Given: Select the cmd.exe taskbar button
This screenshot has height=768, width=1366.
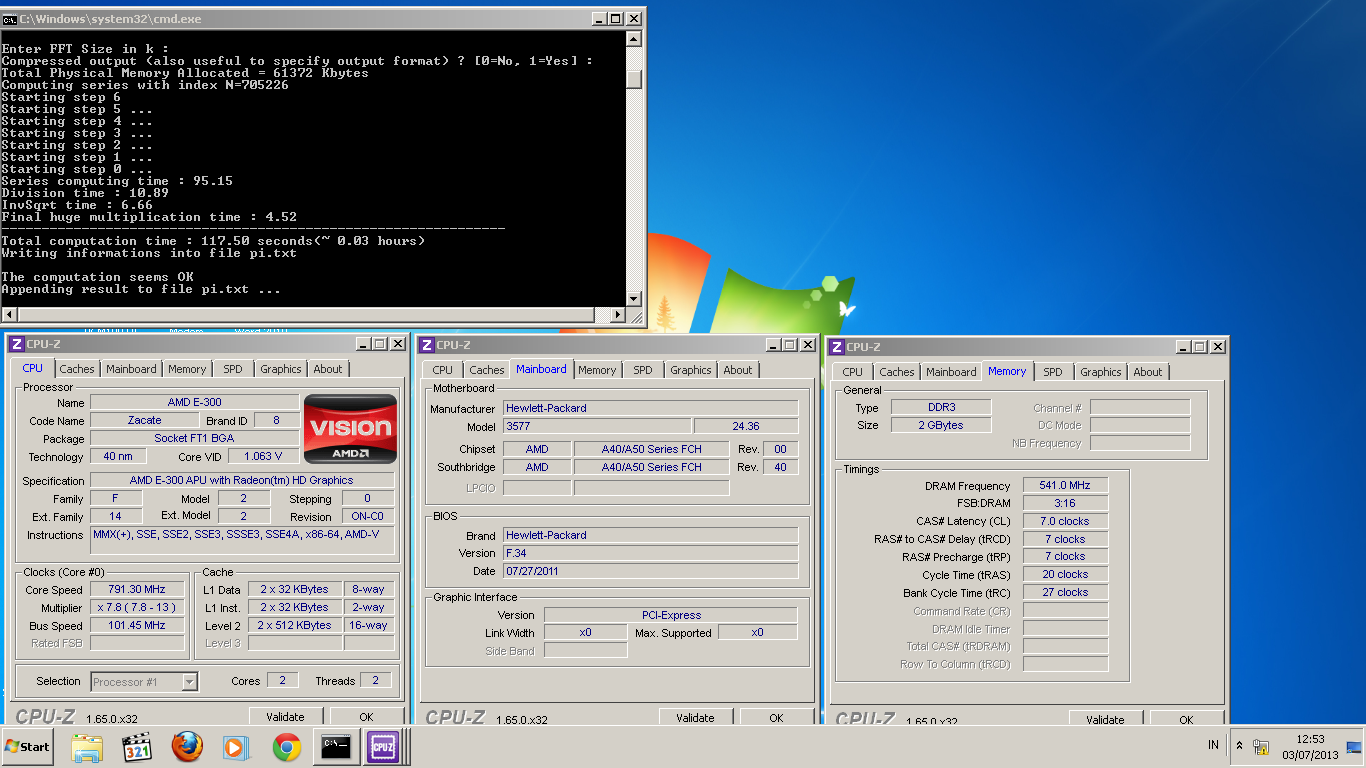Looking at the screenshot, I should [335, 747].
